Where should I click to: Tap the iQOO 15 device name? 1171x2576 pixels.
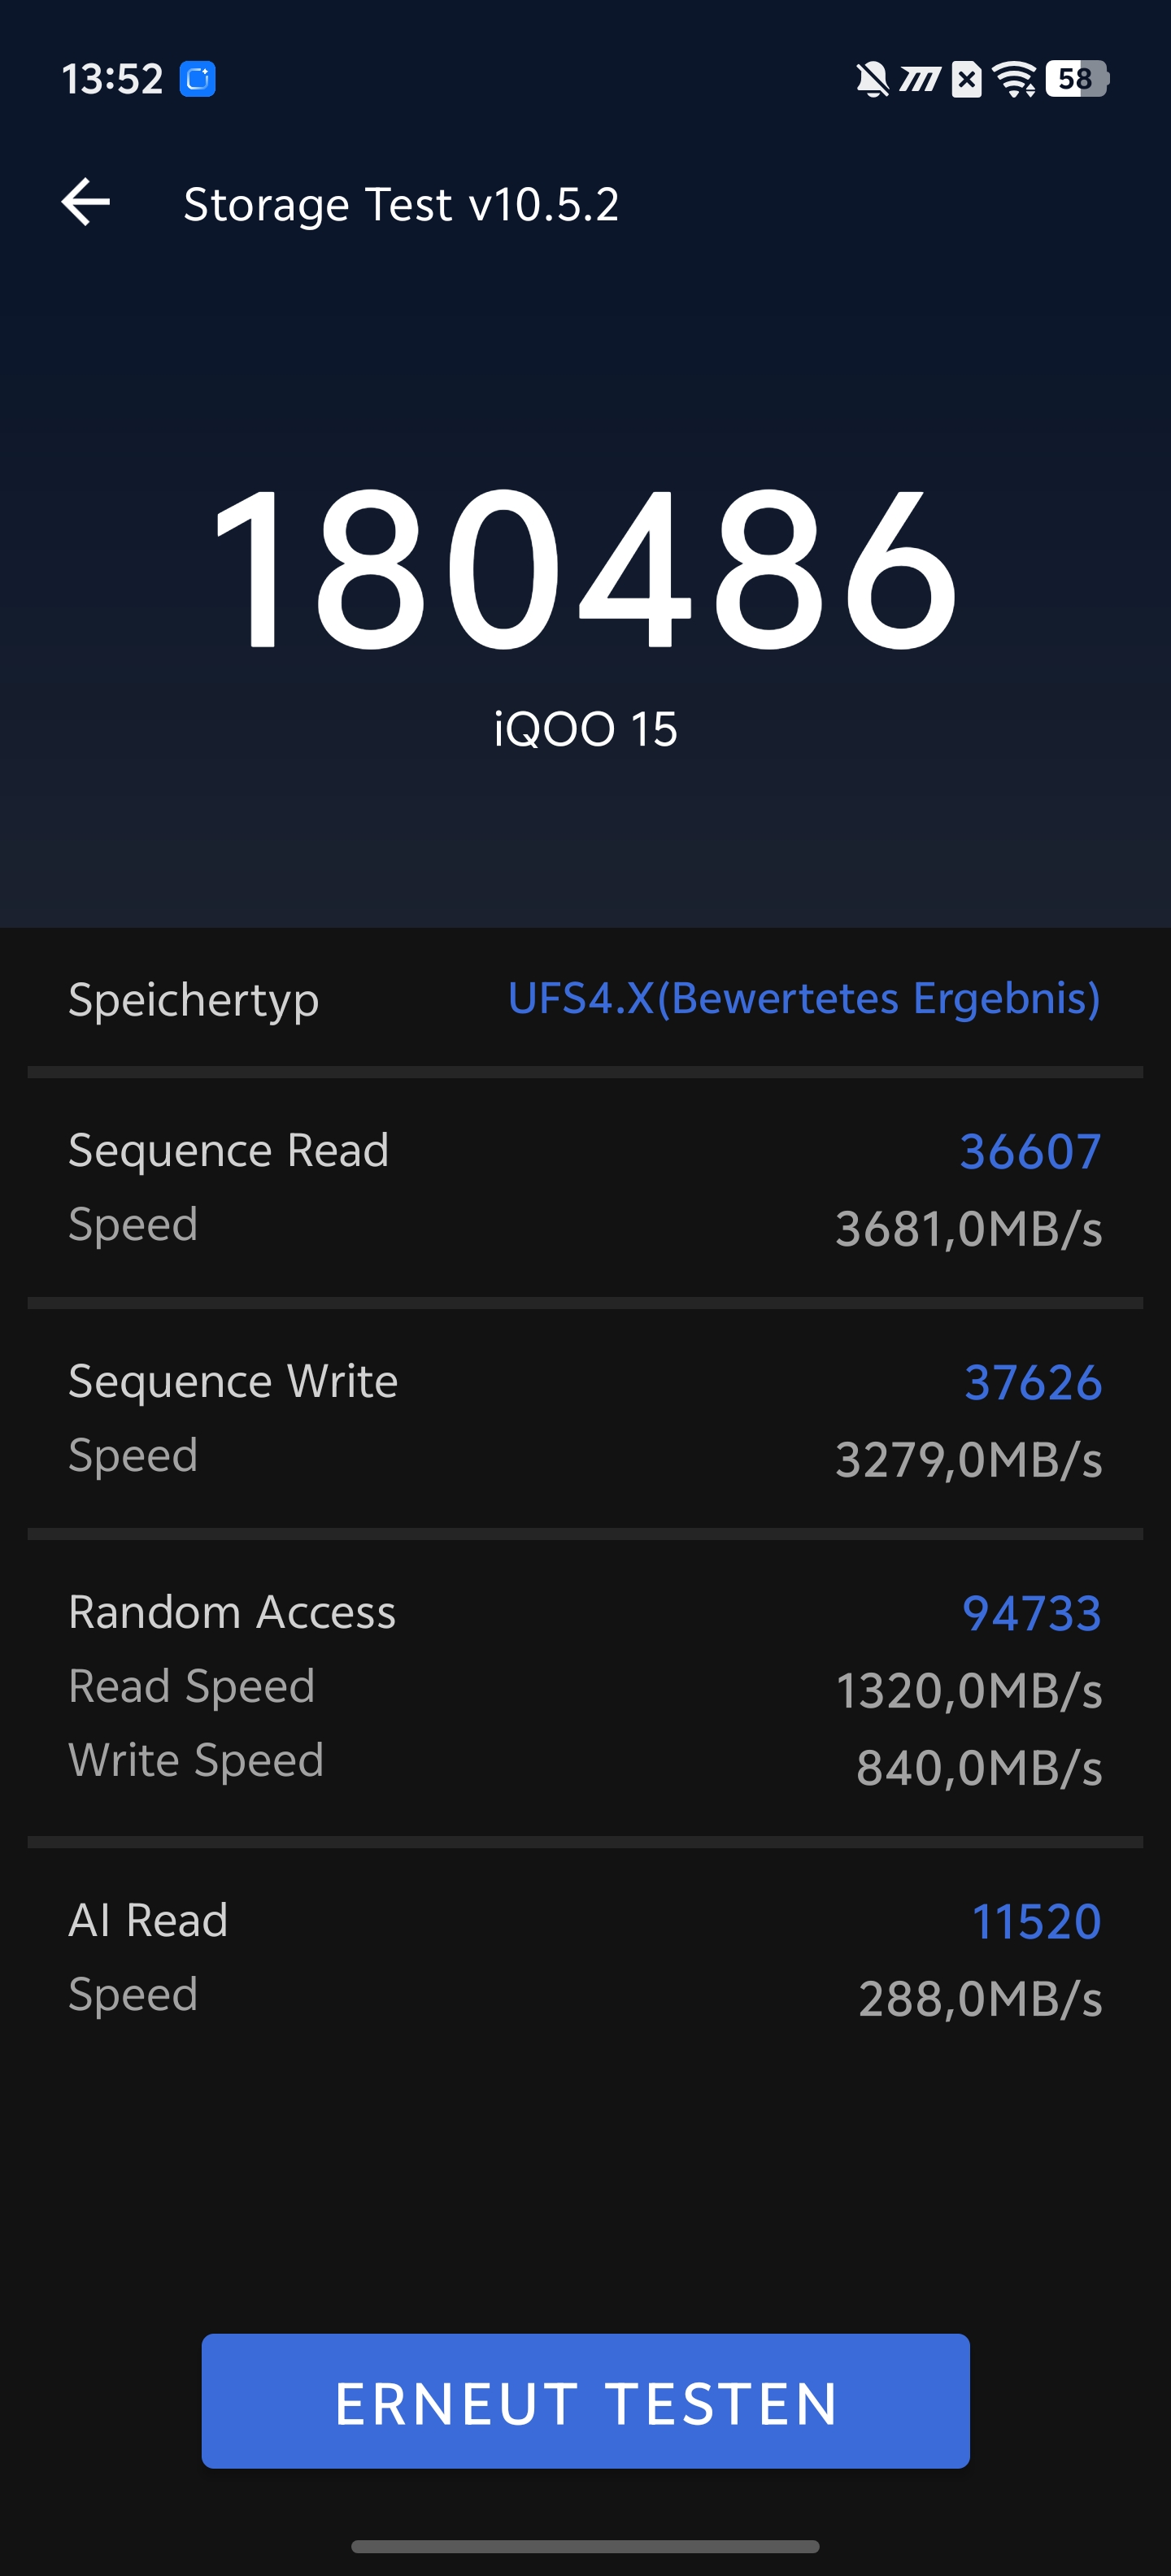(585, 729)
